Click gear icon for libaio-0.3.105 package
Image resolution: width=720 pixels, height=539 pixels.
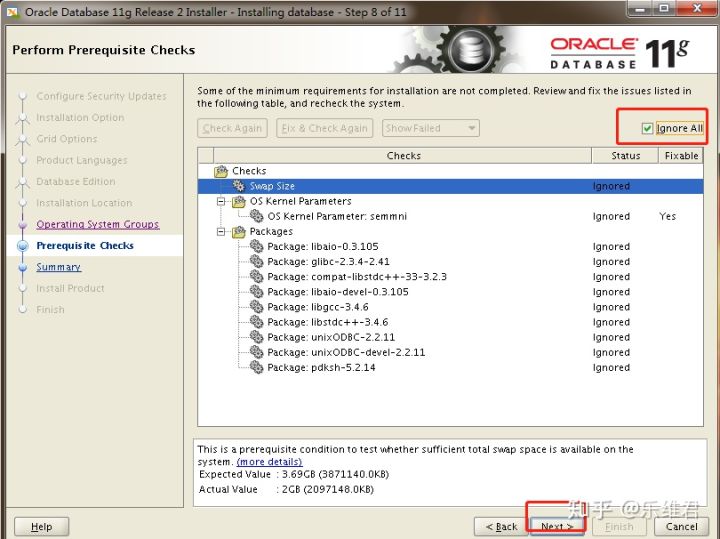click(257, 247)
